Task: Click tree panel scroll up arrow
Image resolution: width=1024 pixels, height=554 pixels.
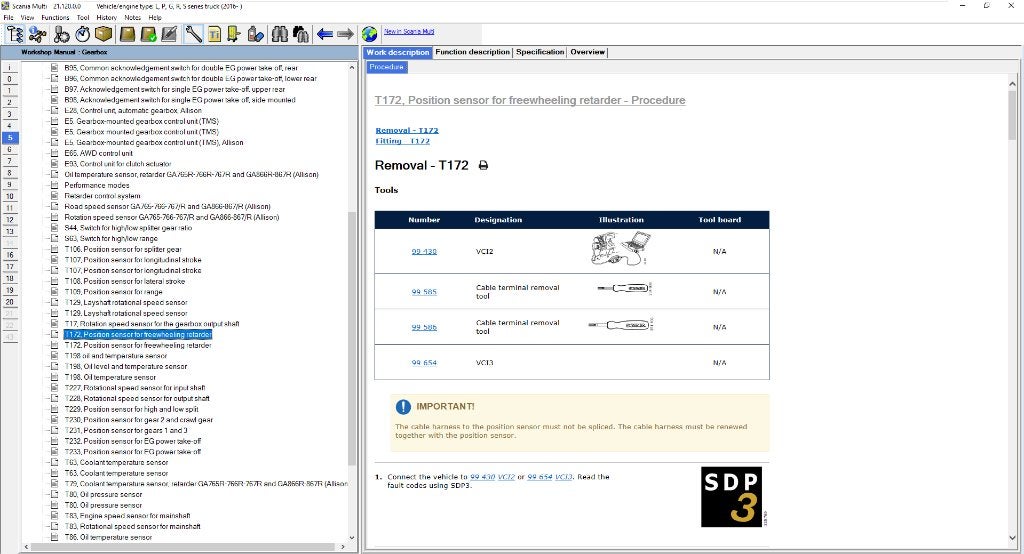Action: click(x=352, y=67)
